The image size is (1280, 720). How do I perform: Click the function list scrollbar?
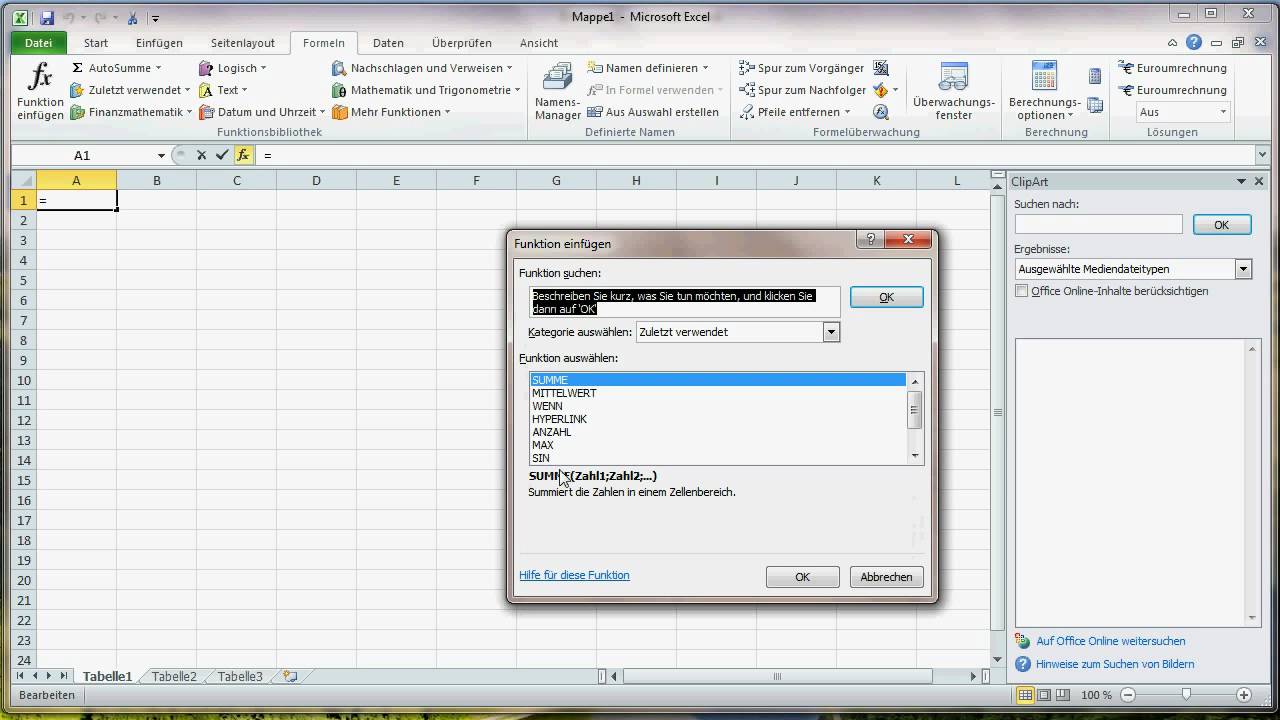[x=914, y=418]
